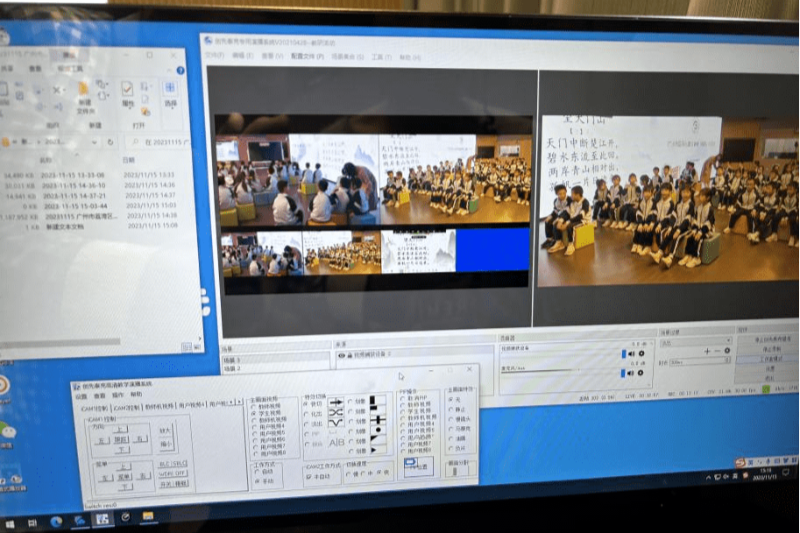Select the A|B split transition icon
This screenshot has width=800, height=533.
[x=336, y=441]
